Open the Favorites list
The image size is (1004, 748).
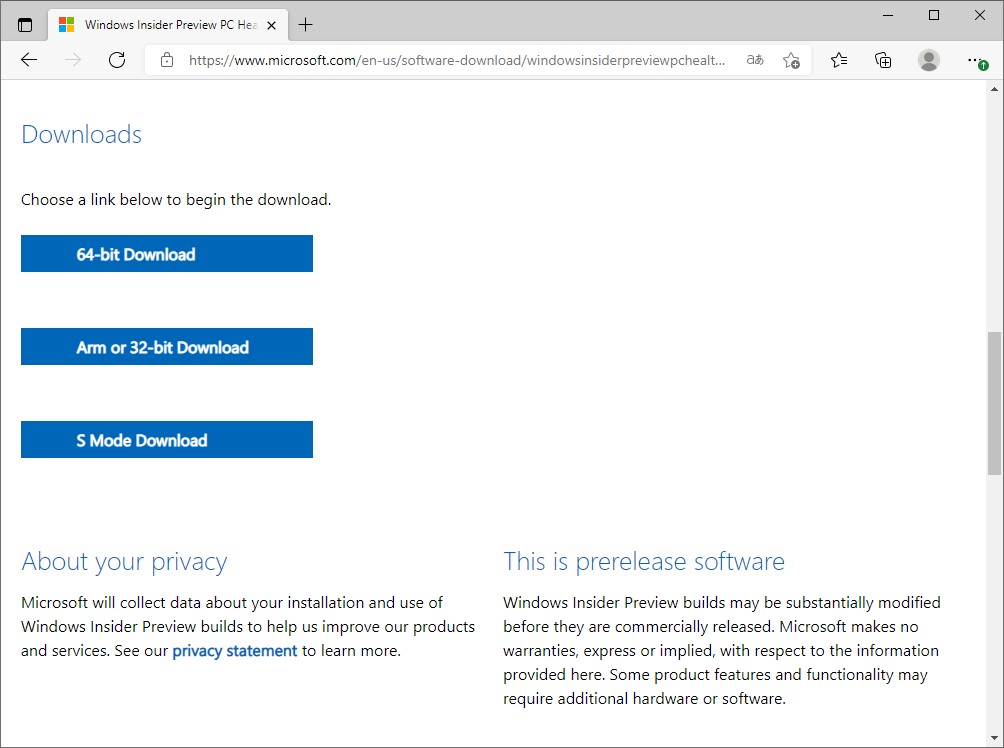click(839, 60)
